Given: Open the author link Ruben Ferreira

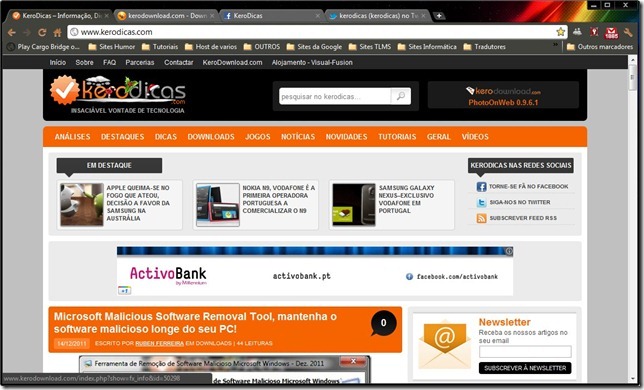Looking at the screenshot, I should 159,343.
